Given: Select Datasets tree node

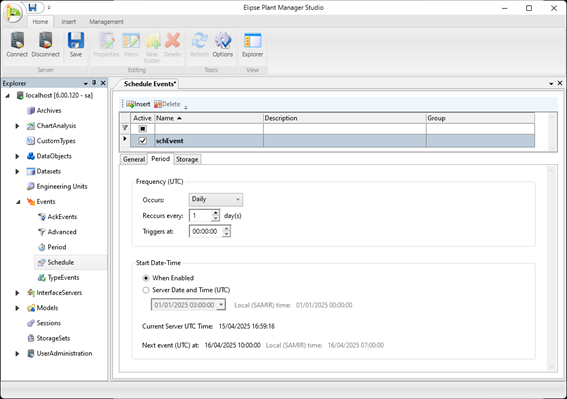Looking at the screenshot, I should click(x=48, y=171).
